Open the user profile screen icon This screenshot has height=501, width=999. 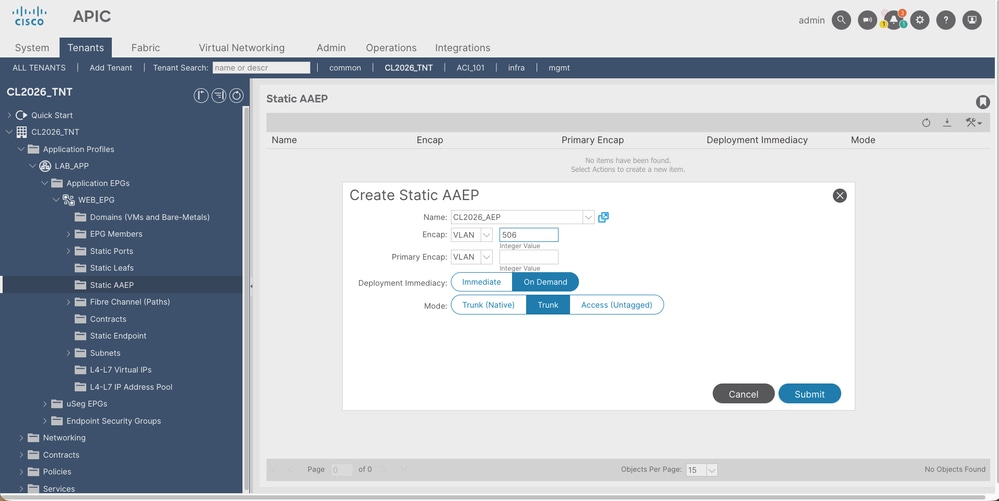pyautogui.click(x=972, y=20)
